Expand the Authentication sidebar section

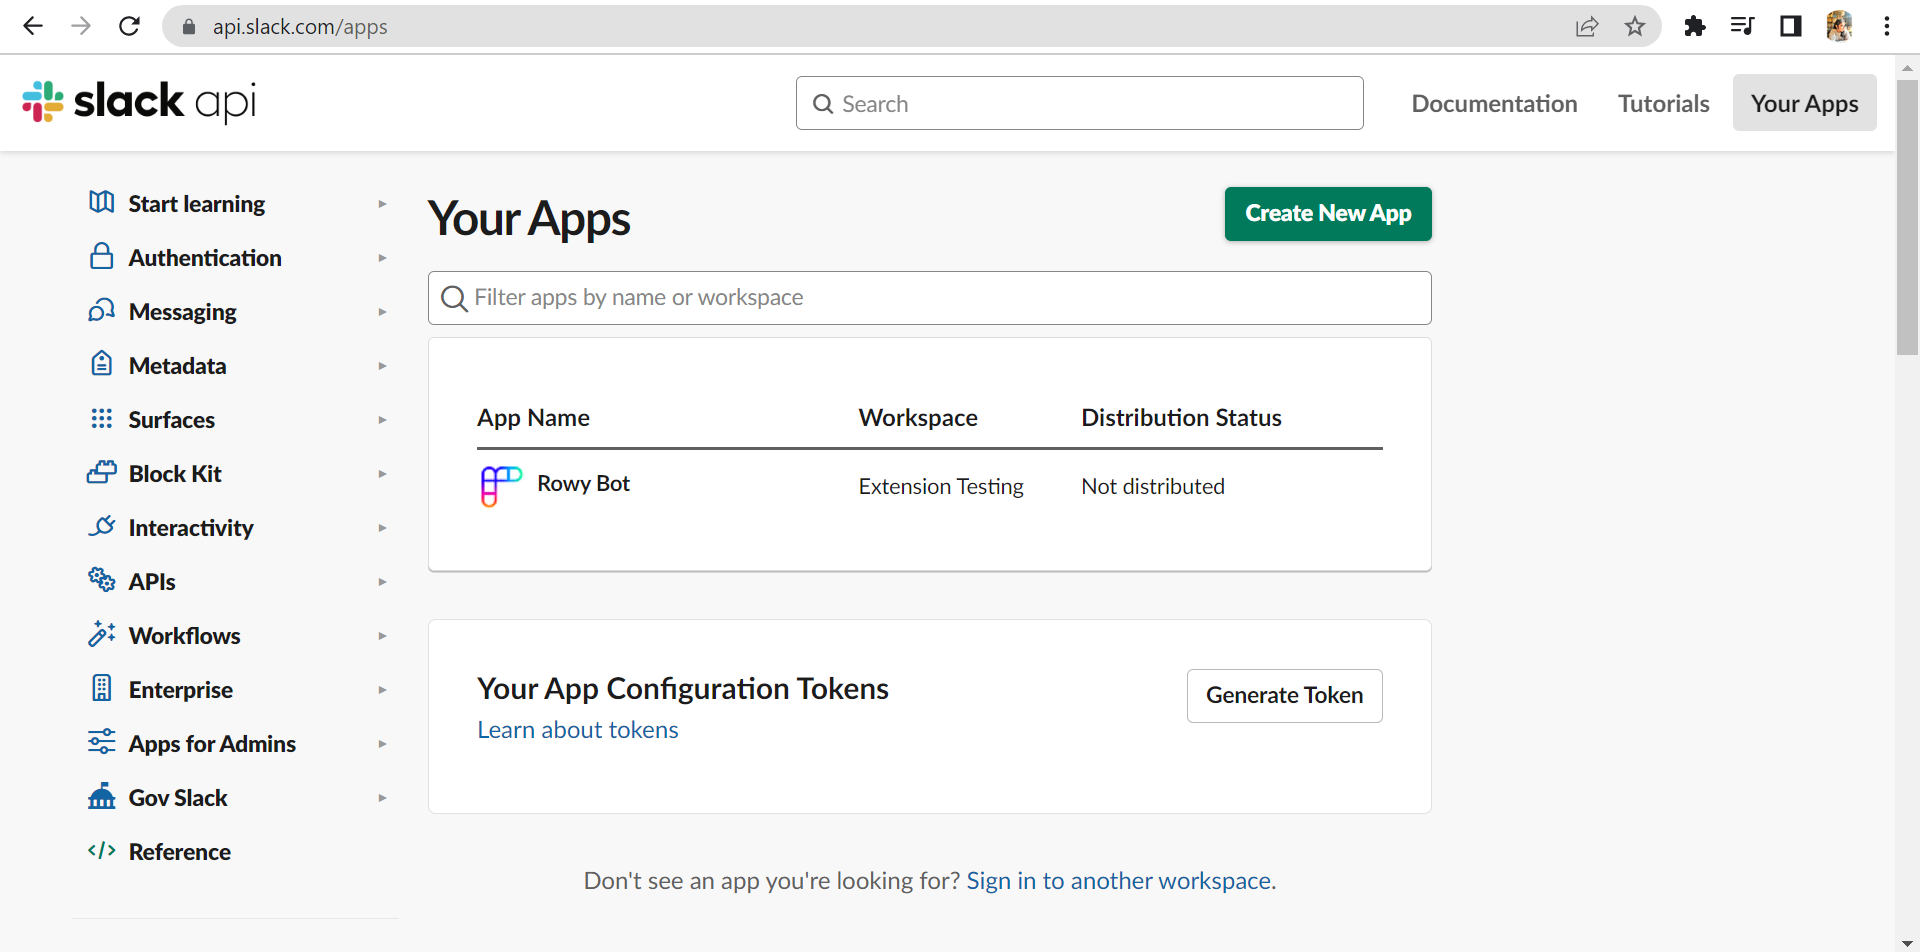point(382,258)
